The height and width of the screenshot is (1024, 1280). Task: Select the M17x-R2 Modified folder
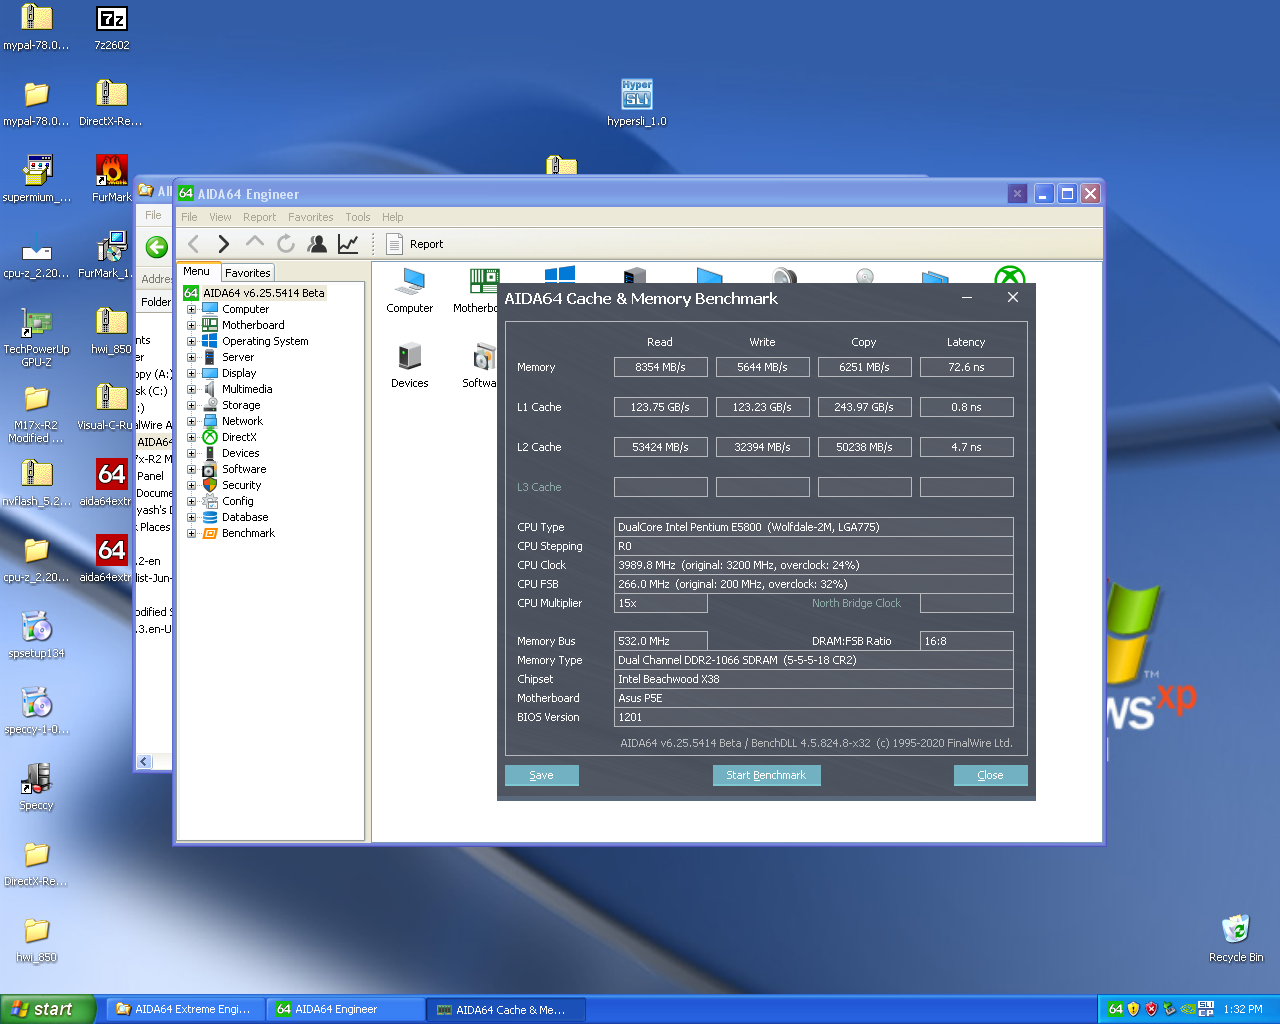[x=37, y=414]
